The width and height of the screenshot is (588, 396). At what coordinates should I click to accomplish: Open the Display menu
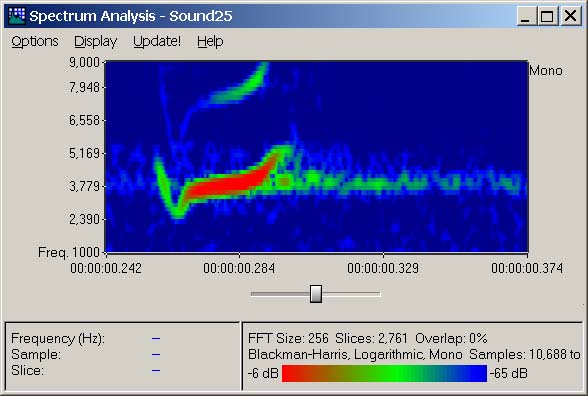click(x=96, y=41)
